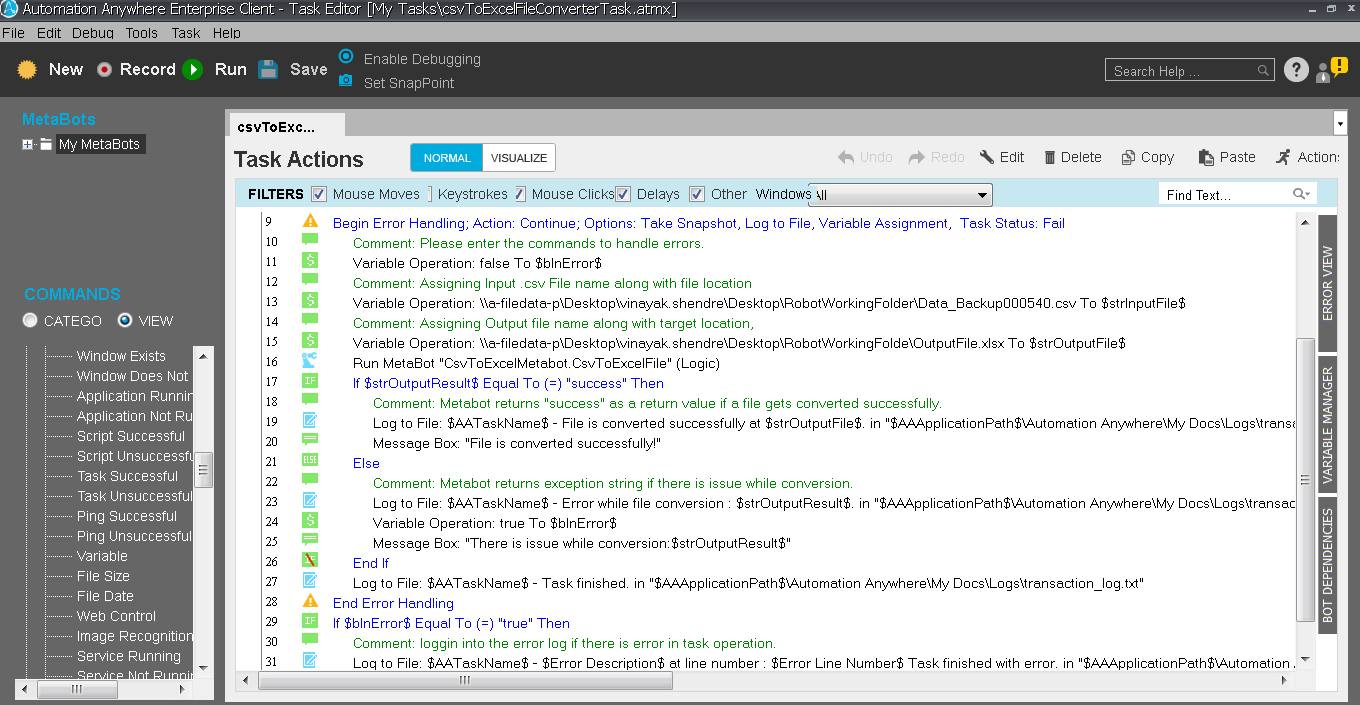Enable Debugging radio option

[346, 56]
